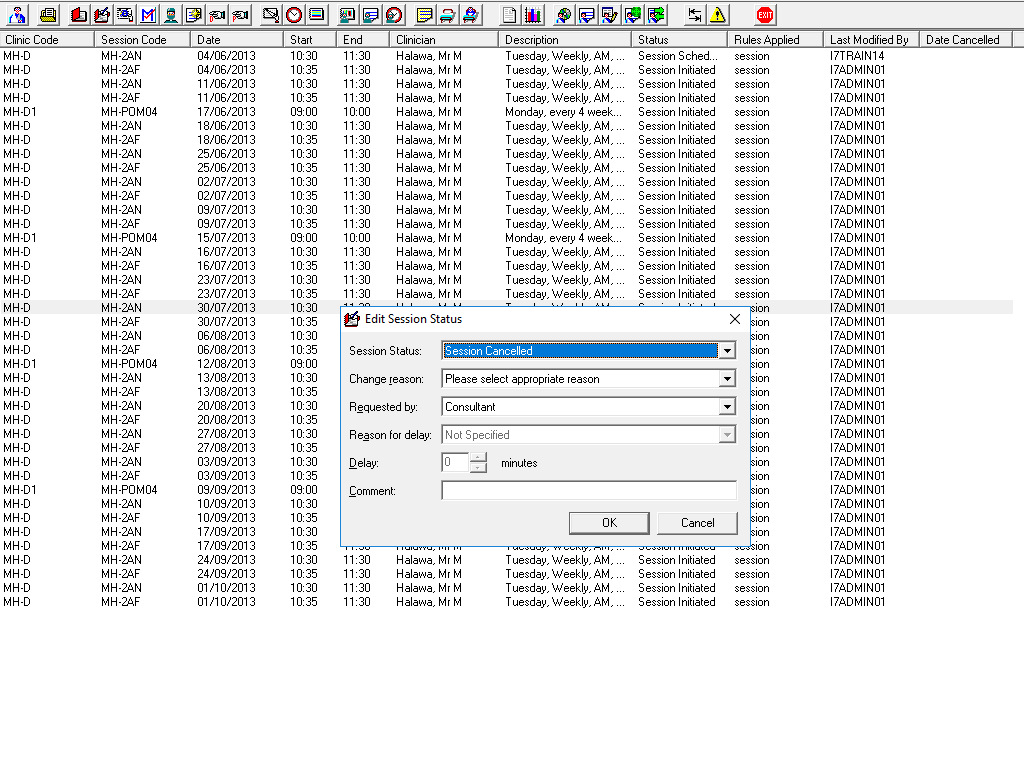
Task: Click the person with red circle checkmark icon
Action: (x=394, y=14)
